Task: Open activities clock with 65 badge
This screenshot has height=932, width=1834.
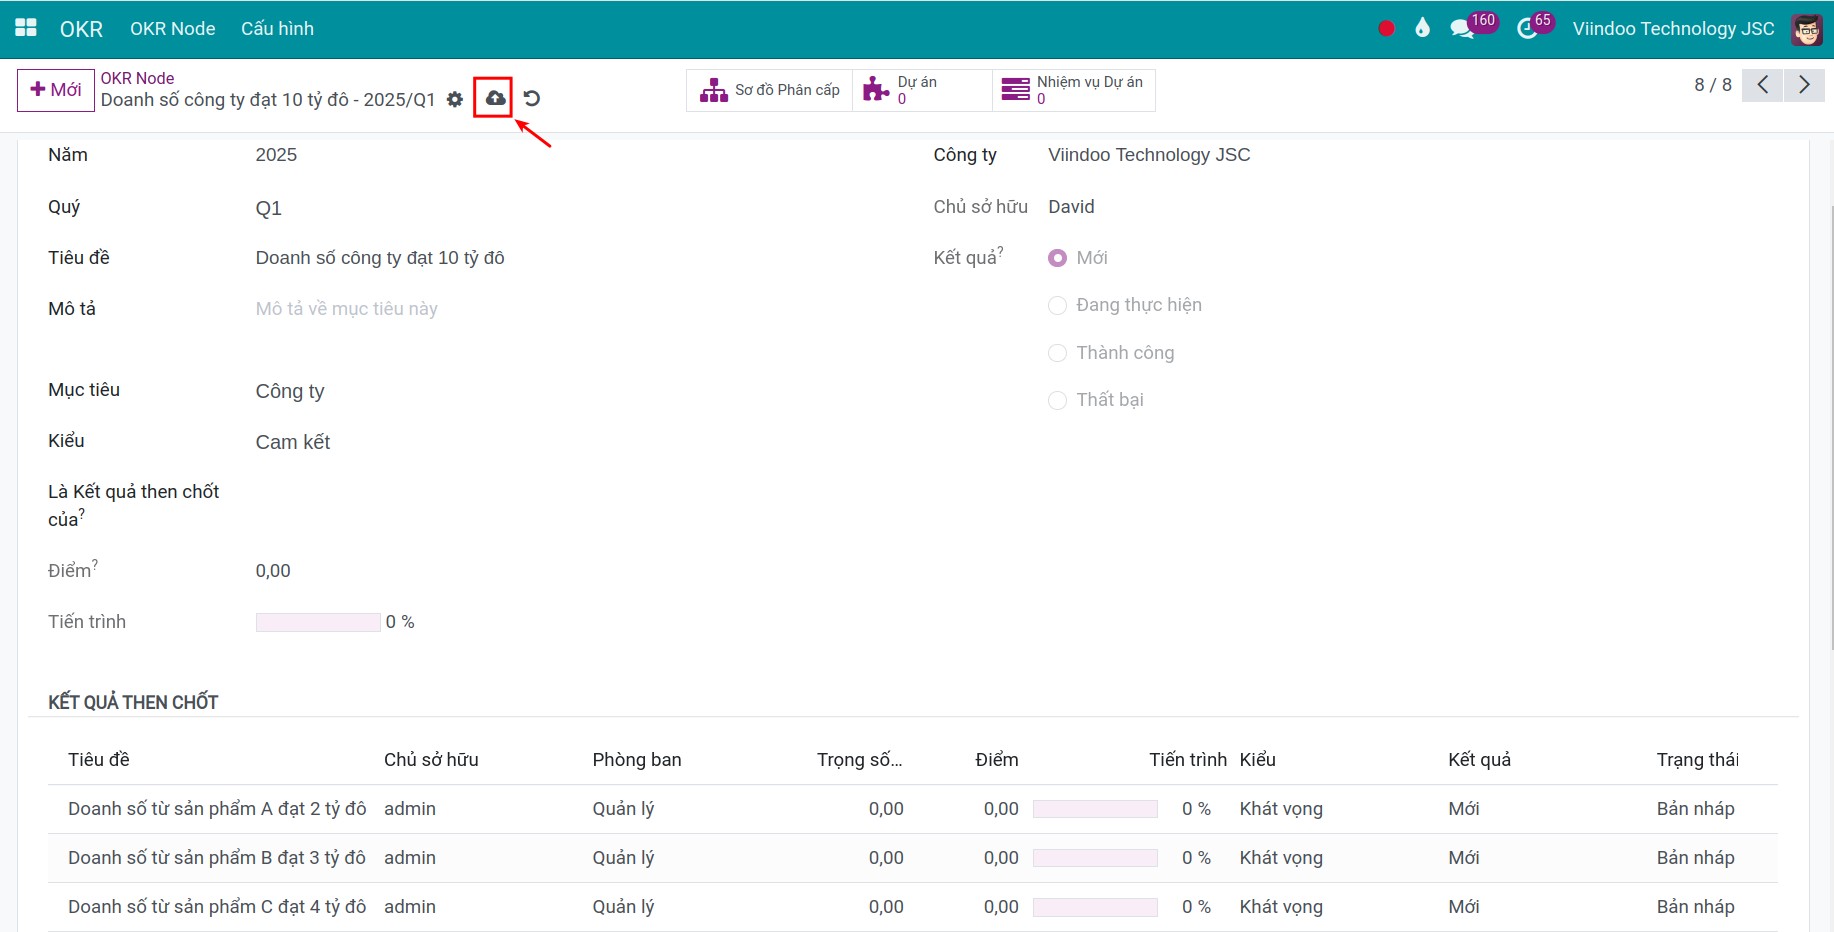Action: coord(1527,28)
